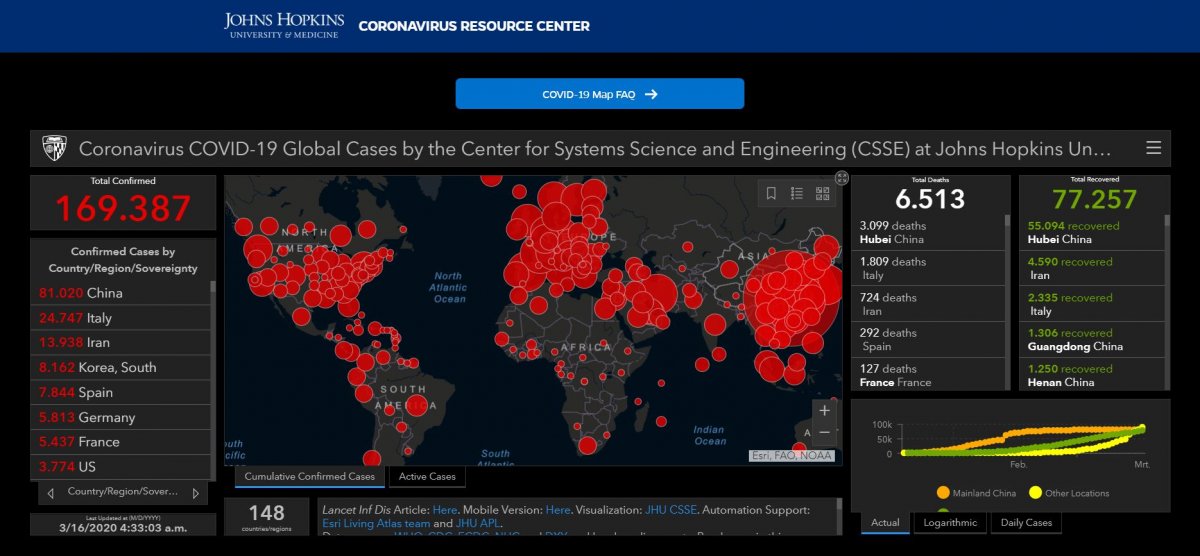The height and width of the screenshot is (556, 1200).
Task: Go to next list with right arrow
Action: click(x=195, y=493)
